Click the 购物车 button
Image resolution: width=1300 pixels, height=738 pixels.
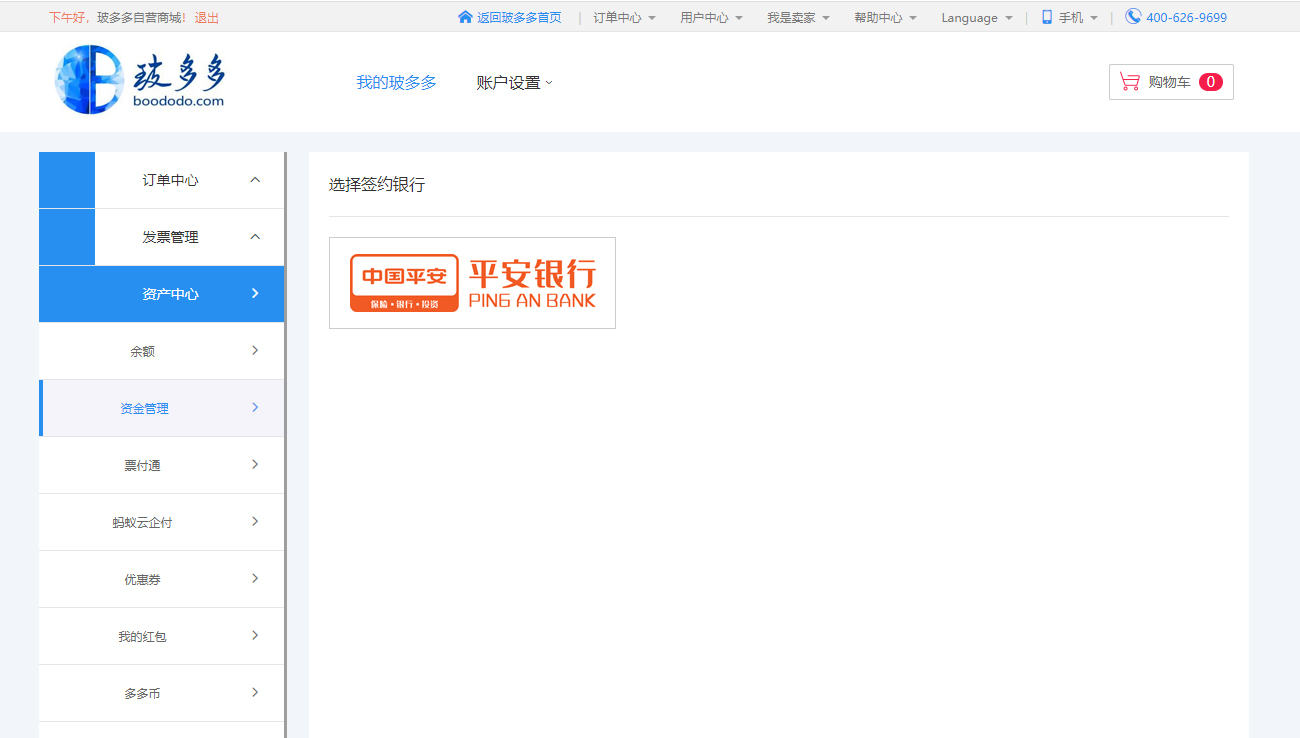(1171, 82)
